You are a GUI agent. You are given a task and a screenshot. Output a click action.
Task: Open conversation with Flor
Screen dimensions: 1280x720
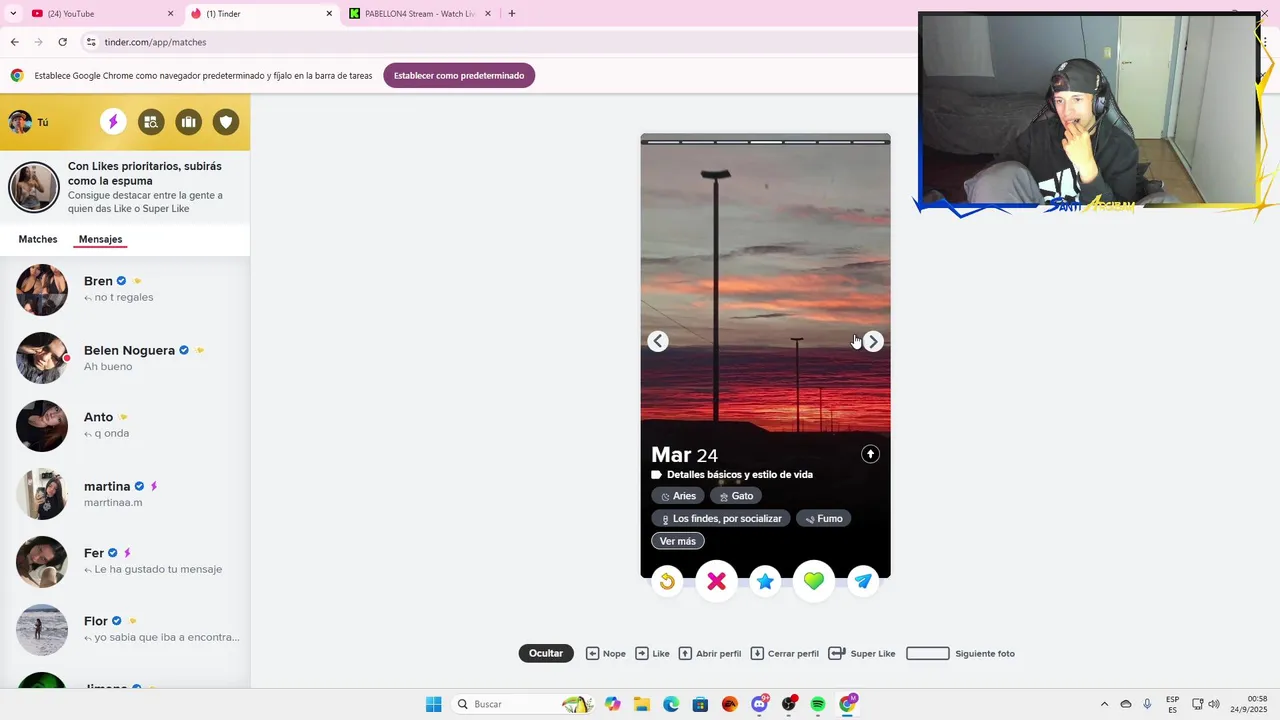pyautogui.click(x=125, y=629)
